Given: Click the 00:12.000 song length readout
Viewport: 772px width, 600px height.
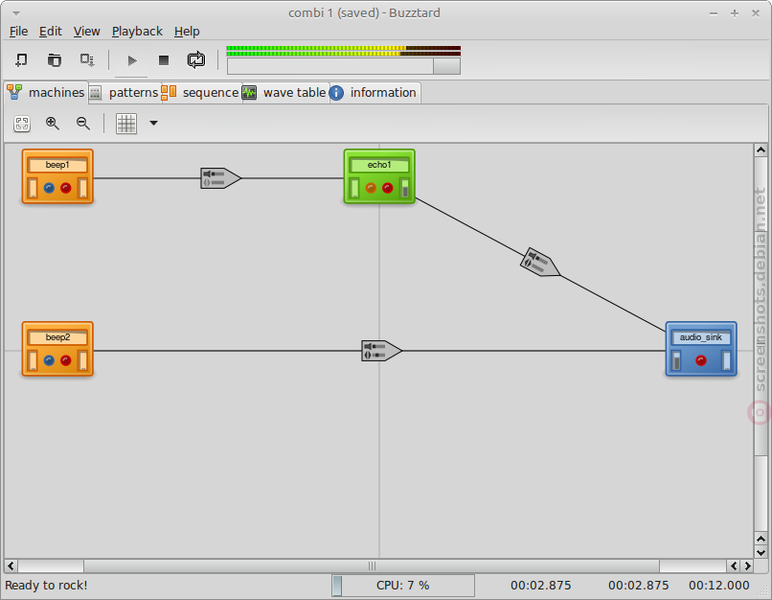Looking at the screenshot, I should coord(719,585).
